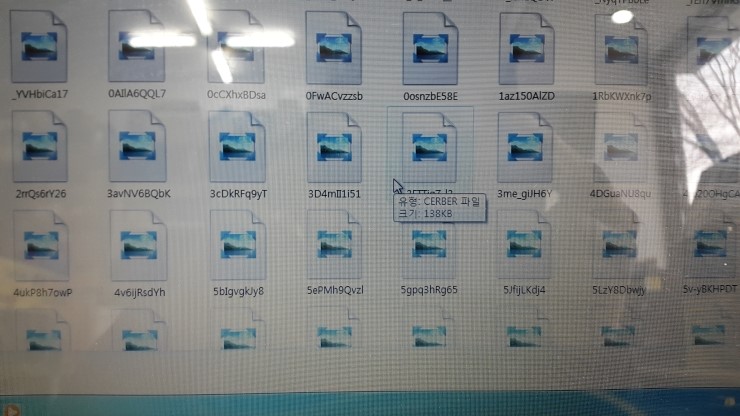Select the 0AIlA6QQL7 file icon
This screenshot has width=740, height=416.
click(x=137, y=46)
